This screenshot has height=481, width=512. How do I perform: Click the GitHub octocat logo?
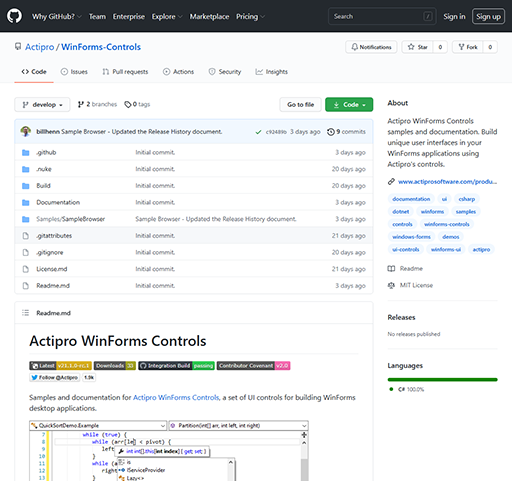(x=14, y=16)
